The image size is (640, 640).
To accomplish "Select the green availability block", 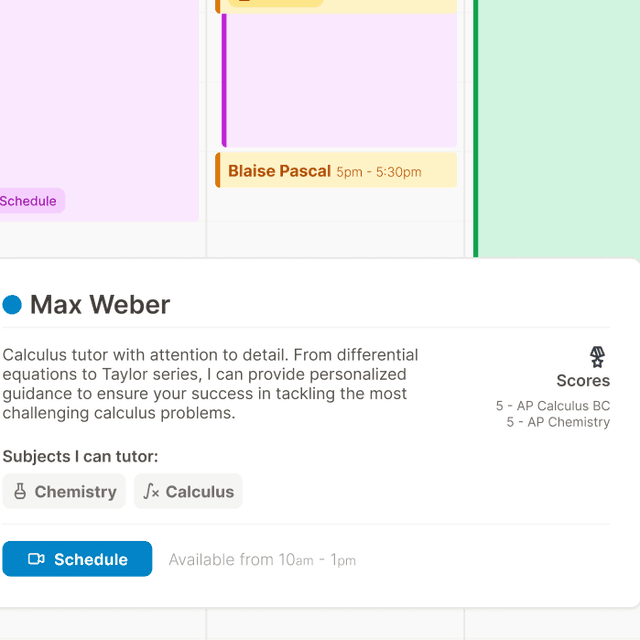I will point(556,129).
